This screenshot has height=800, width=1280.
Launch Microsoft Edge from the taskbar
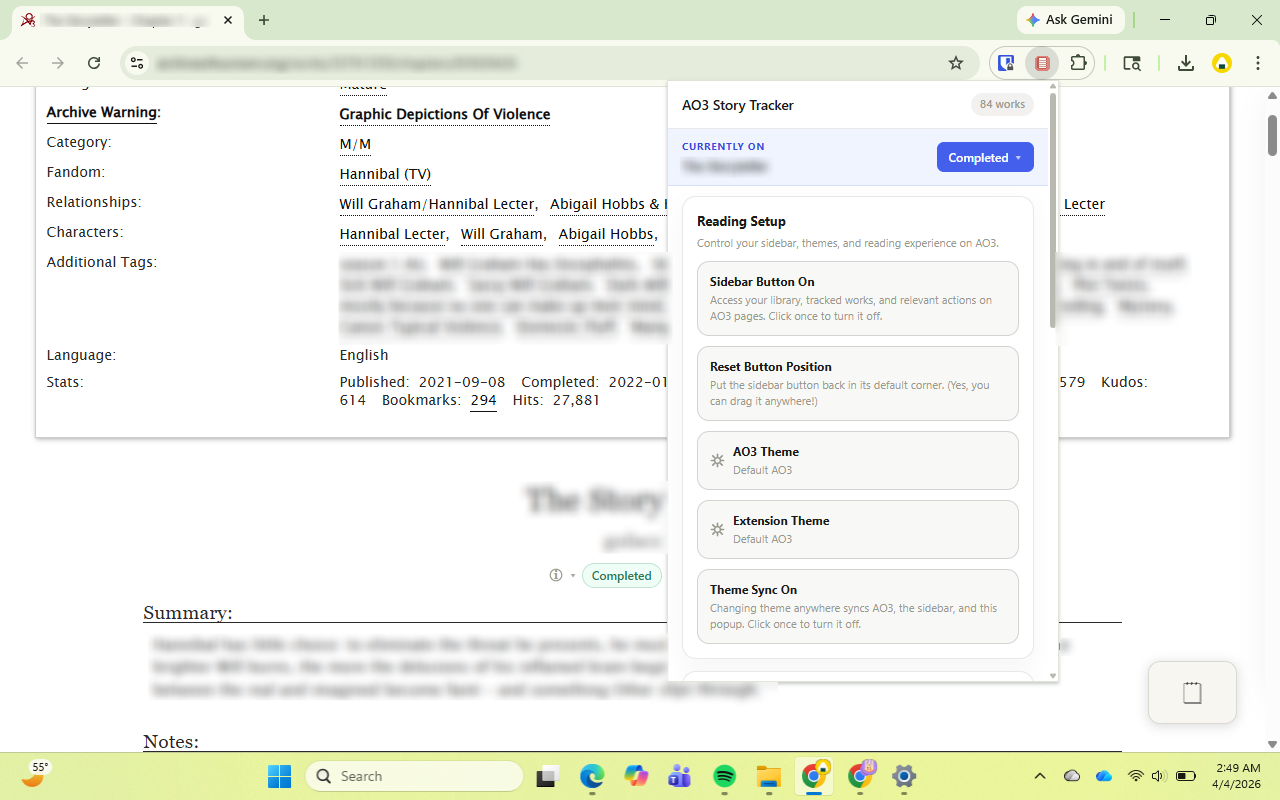592,776
